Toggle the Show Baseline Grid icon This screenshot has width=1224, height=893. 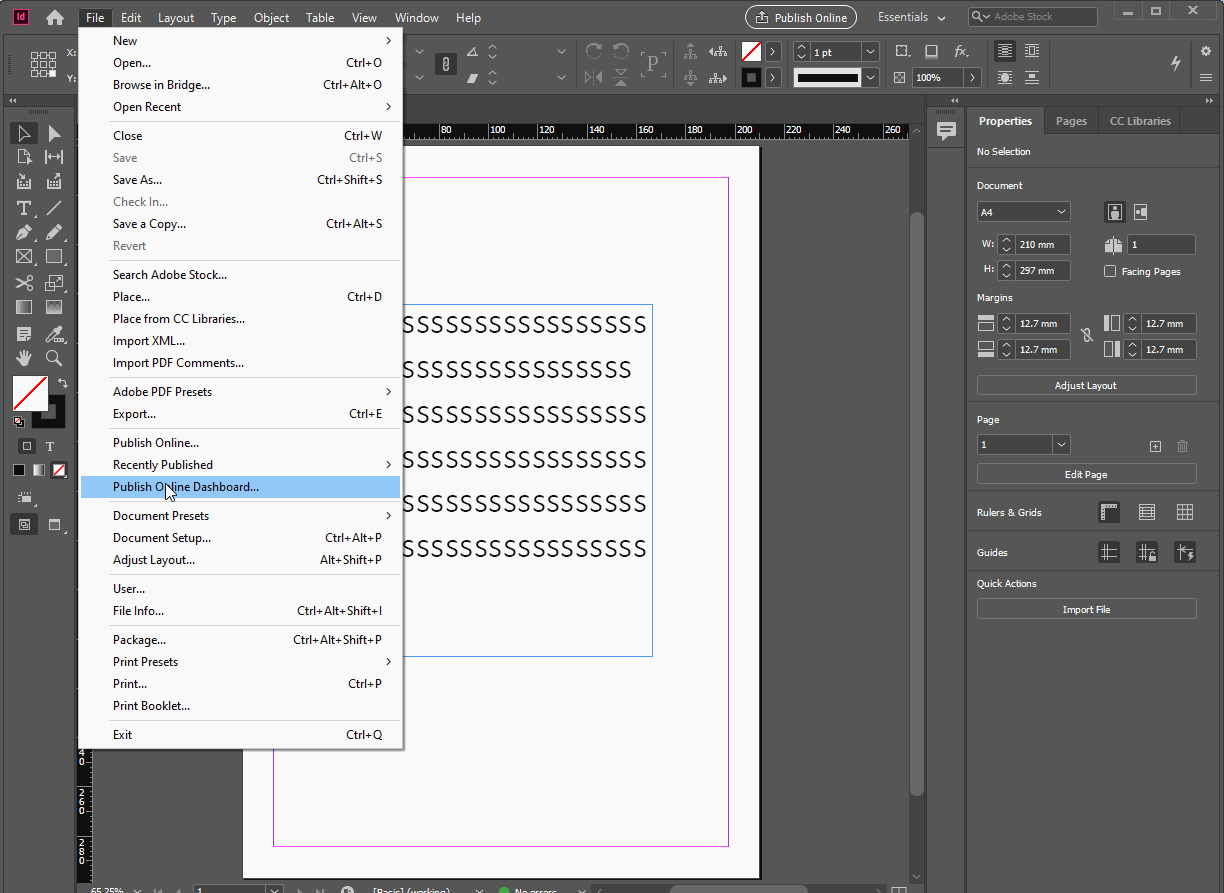pos(1147,512)
